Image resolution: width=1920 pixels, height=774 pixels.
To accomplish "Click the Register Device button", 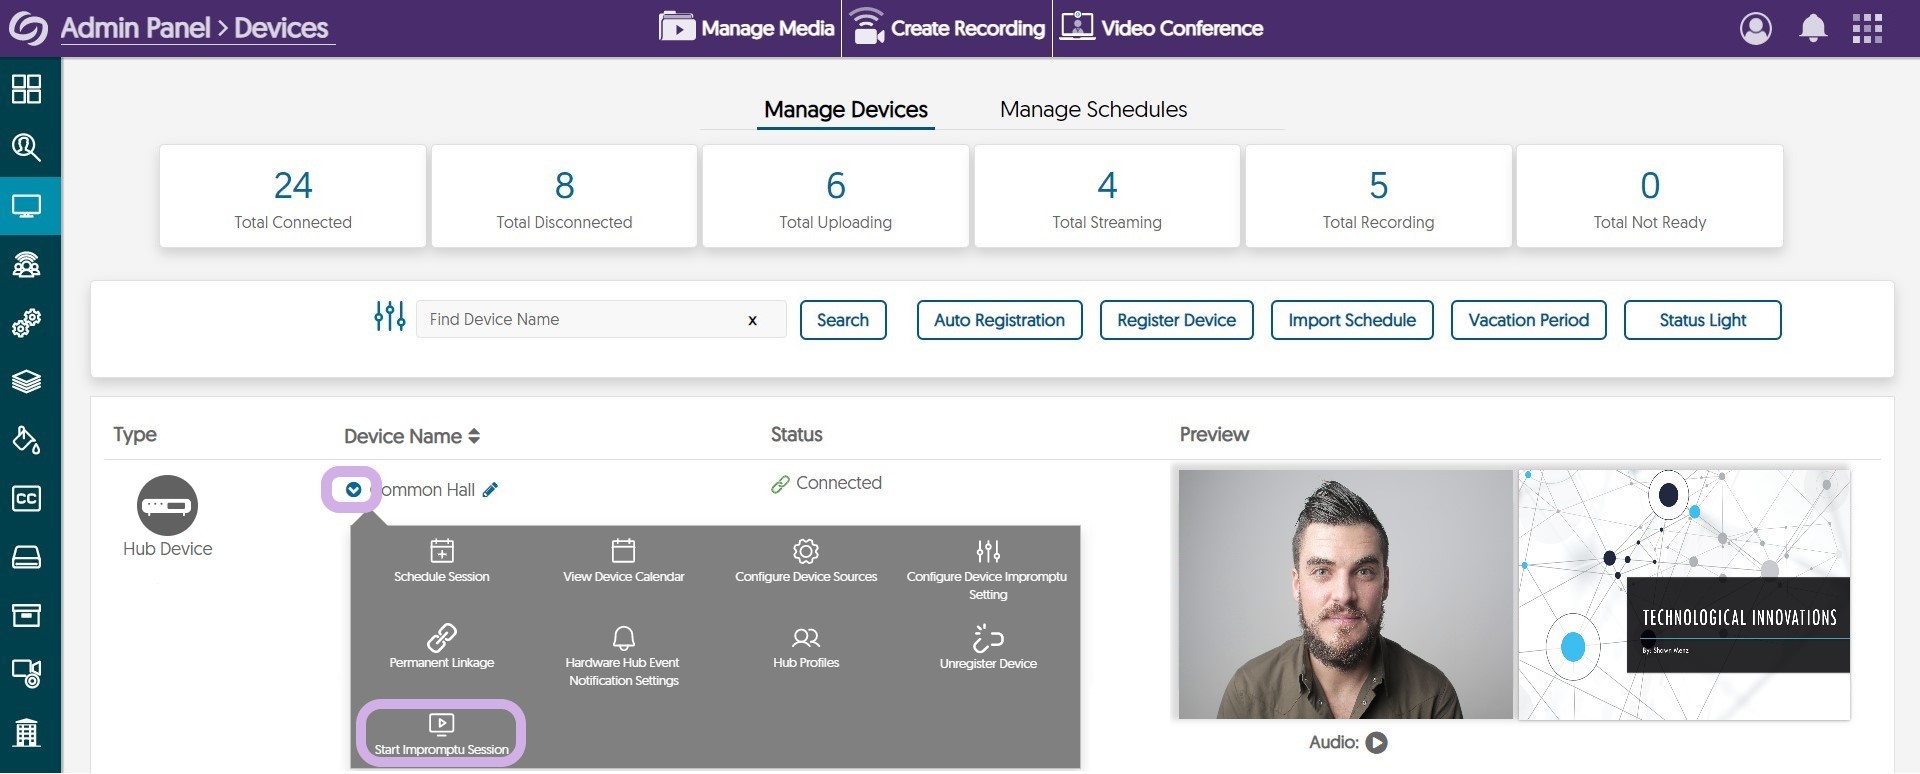I will [x=1176, y=320].
